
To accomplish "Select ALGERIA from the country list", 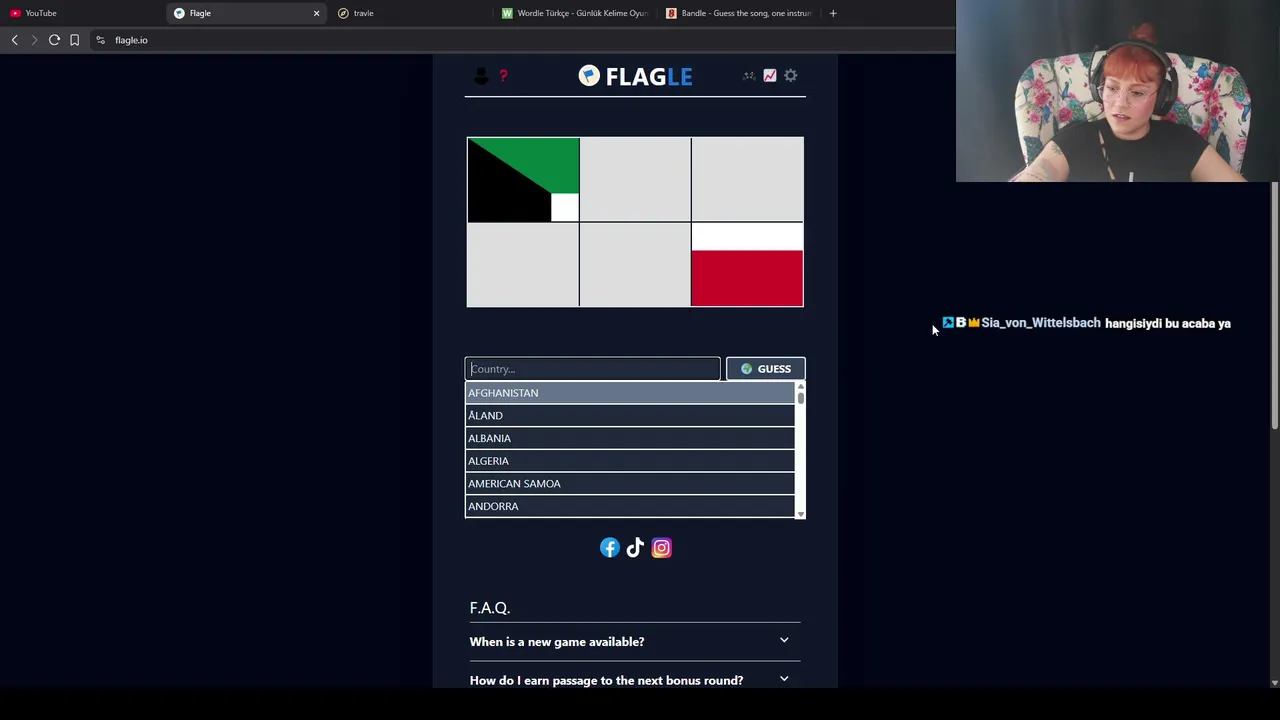I will [x=630, y=461].
